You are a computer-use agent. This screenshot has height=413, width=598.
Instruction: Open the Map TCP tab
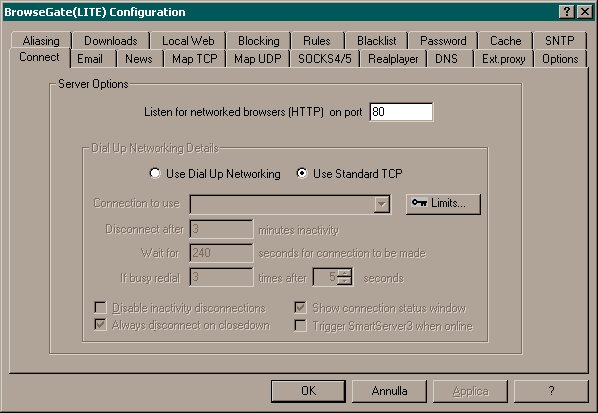pyautogui.click(x=195, y=59)
